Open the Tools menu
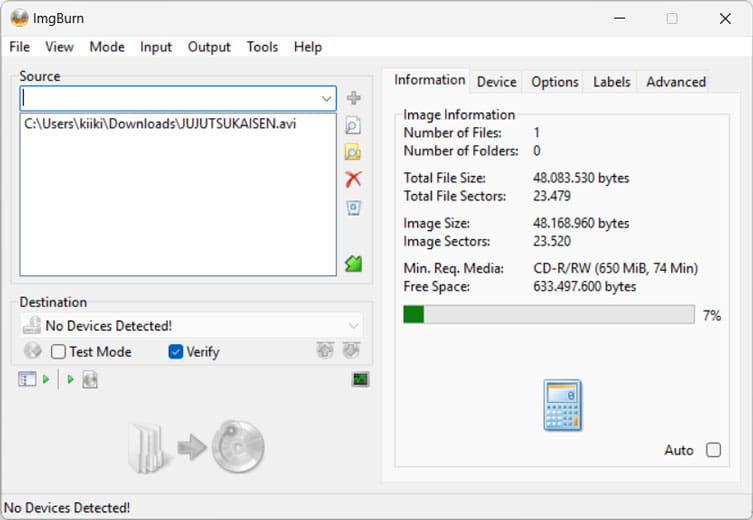Screen dimensions: 753x520 [x=262, y=47]
